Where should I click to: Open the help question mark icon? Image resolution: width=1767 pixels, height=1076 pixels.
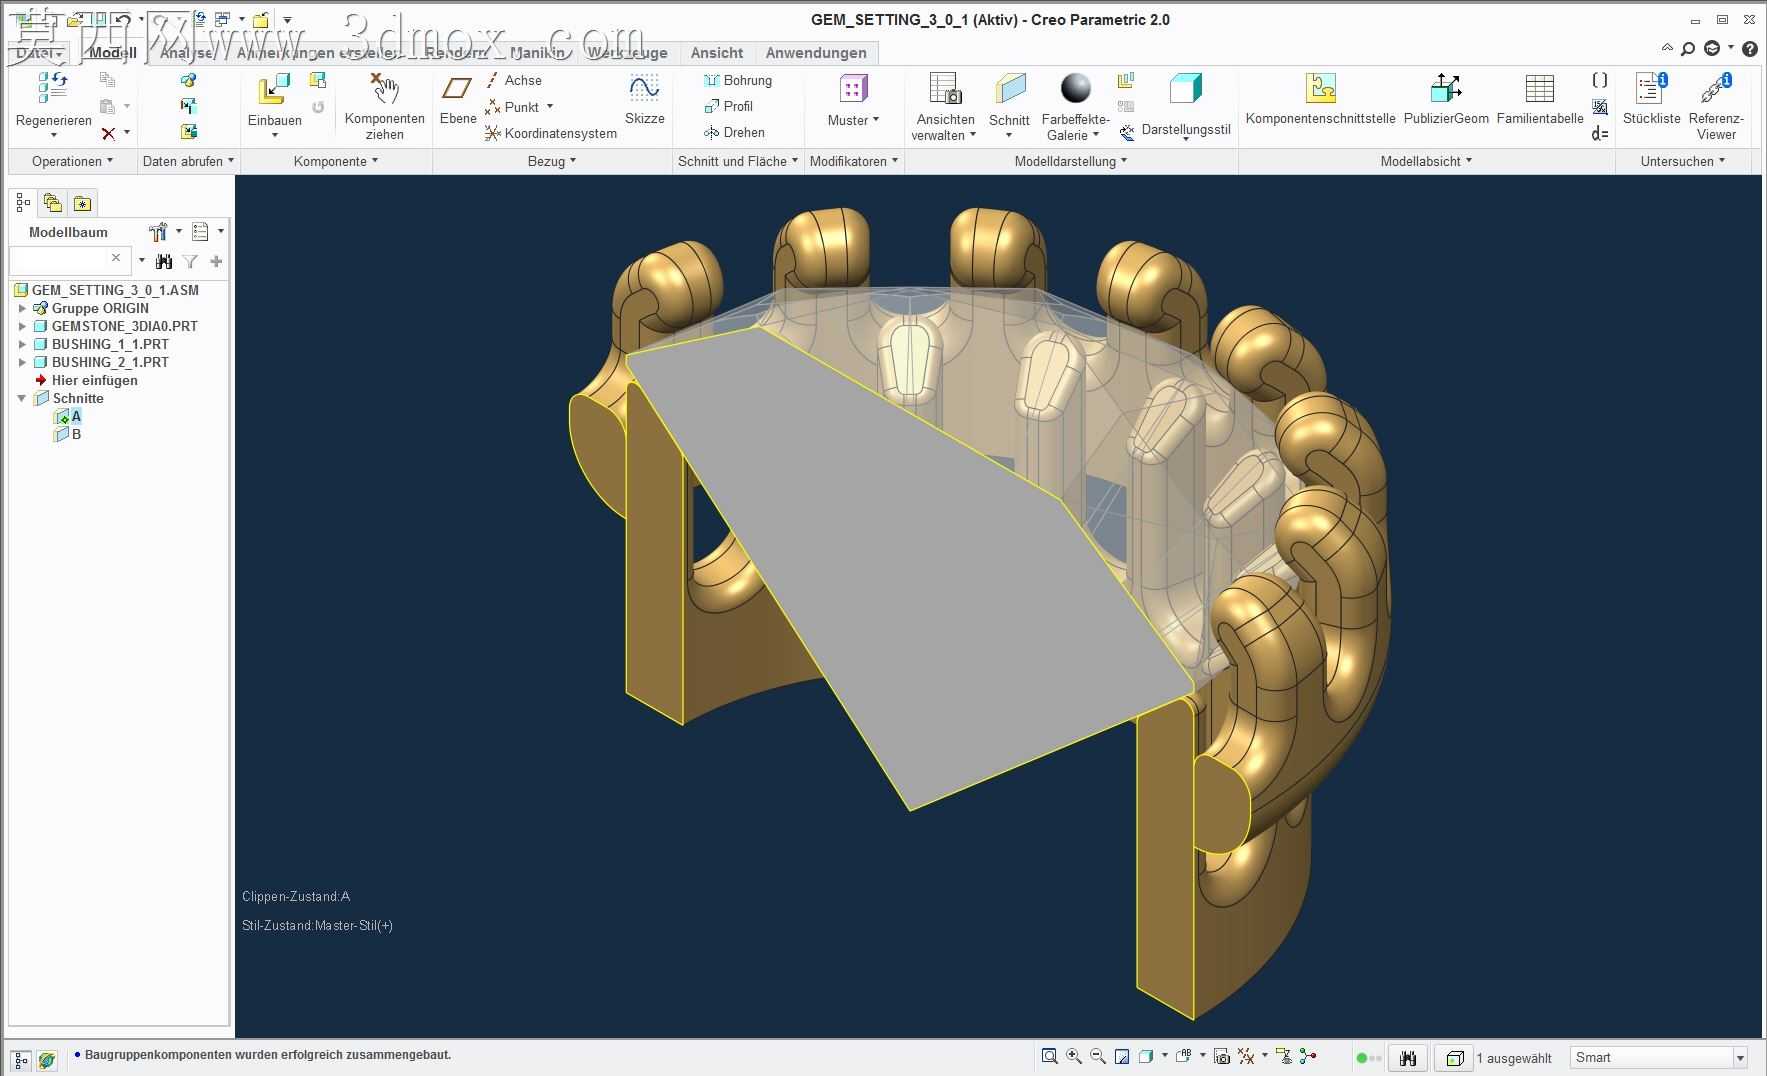(x=1750, y=48)
